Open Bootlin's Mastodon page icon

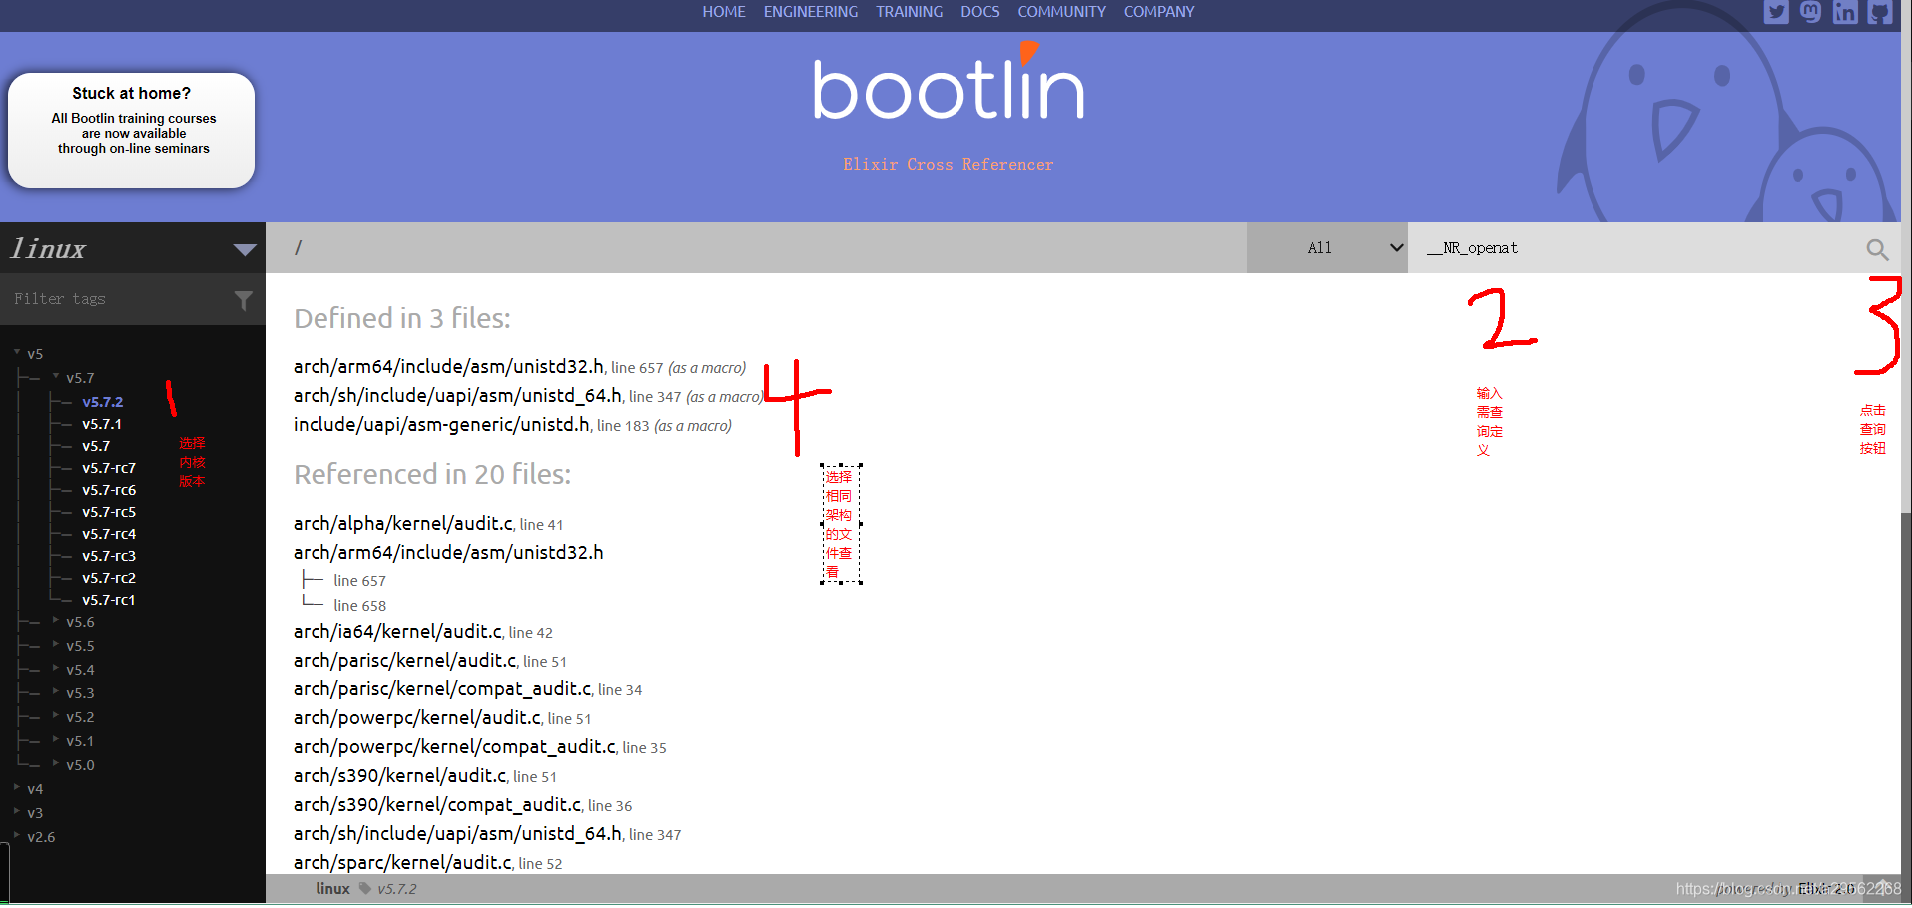click(x=1810, y=12)
